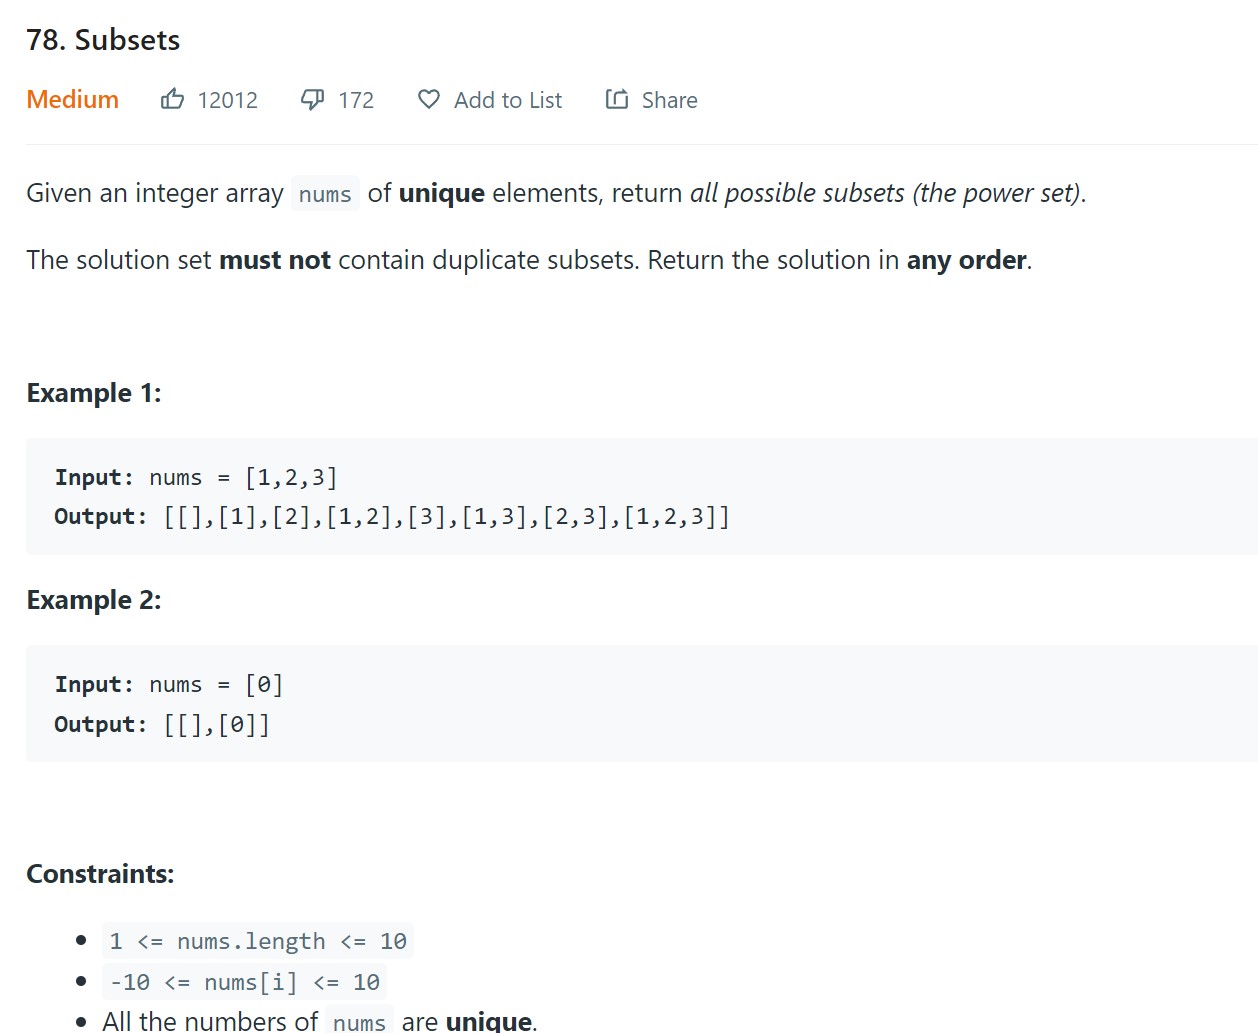Click the 78. Subsets problem title
This screenshot has width=1258, height=1033.
103,40
